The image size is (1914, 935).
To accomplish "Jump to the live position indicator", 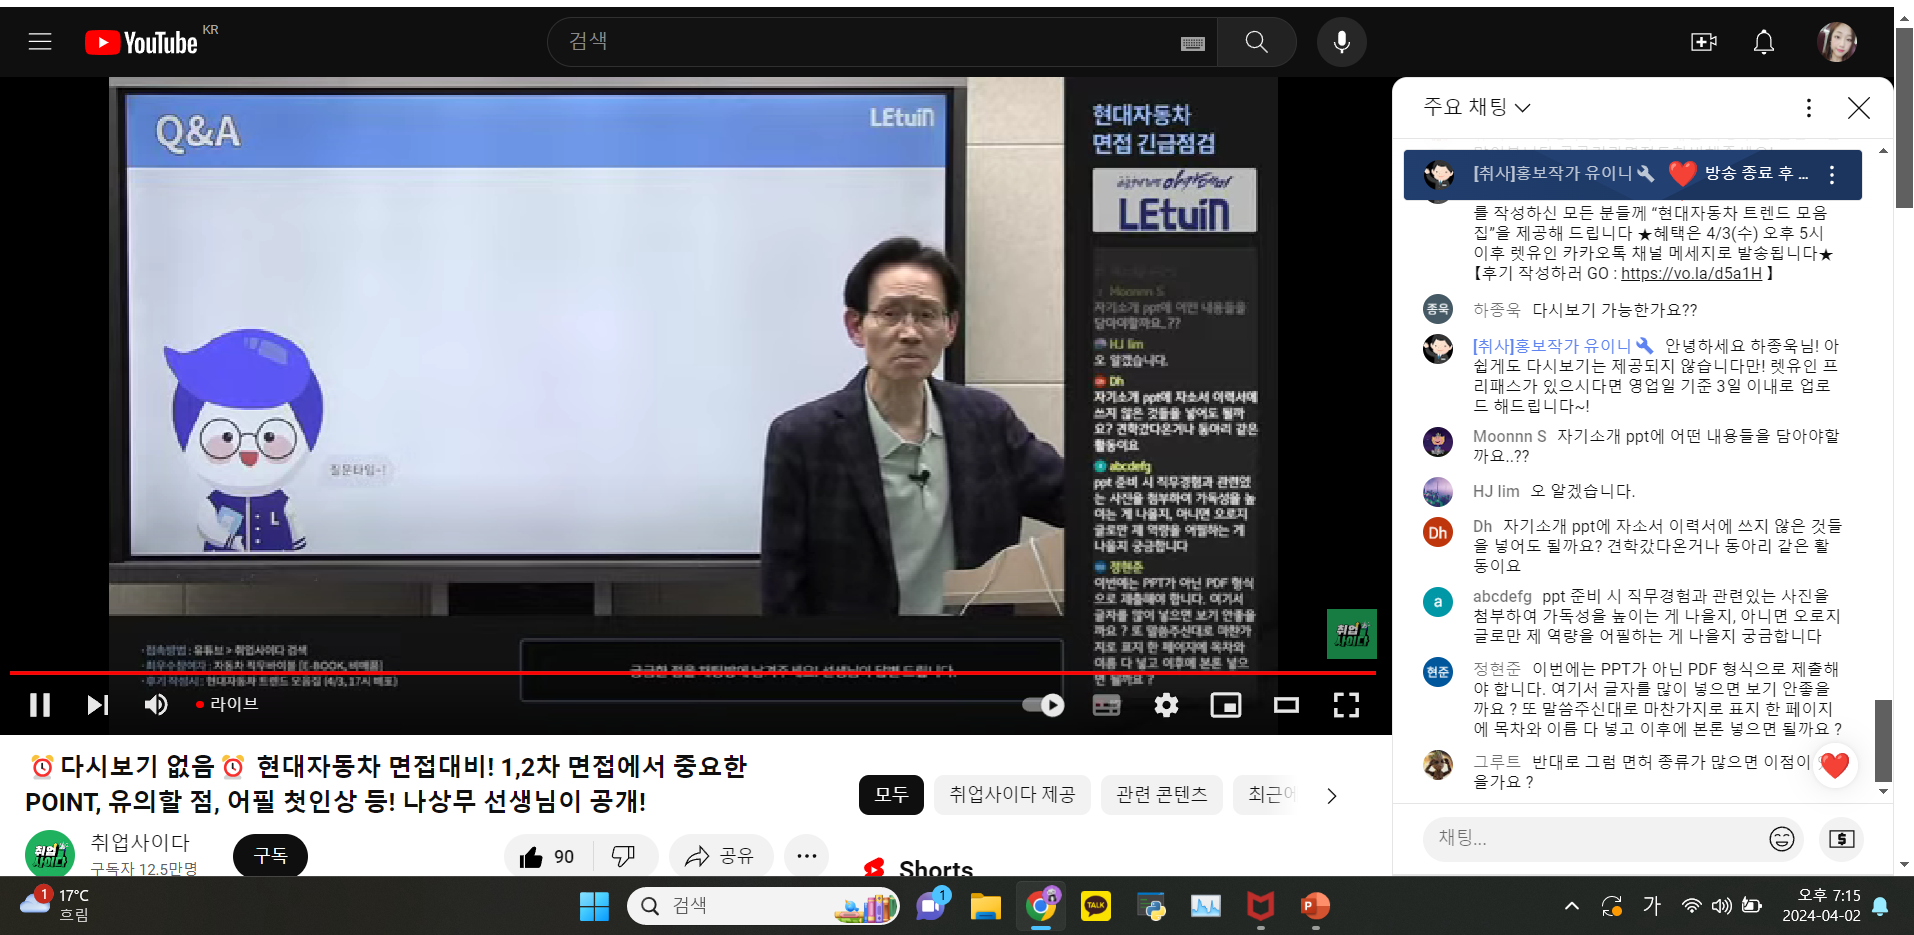I will click(x=227, y=704).
